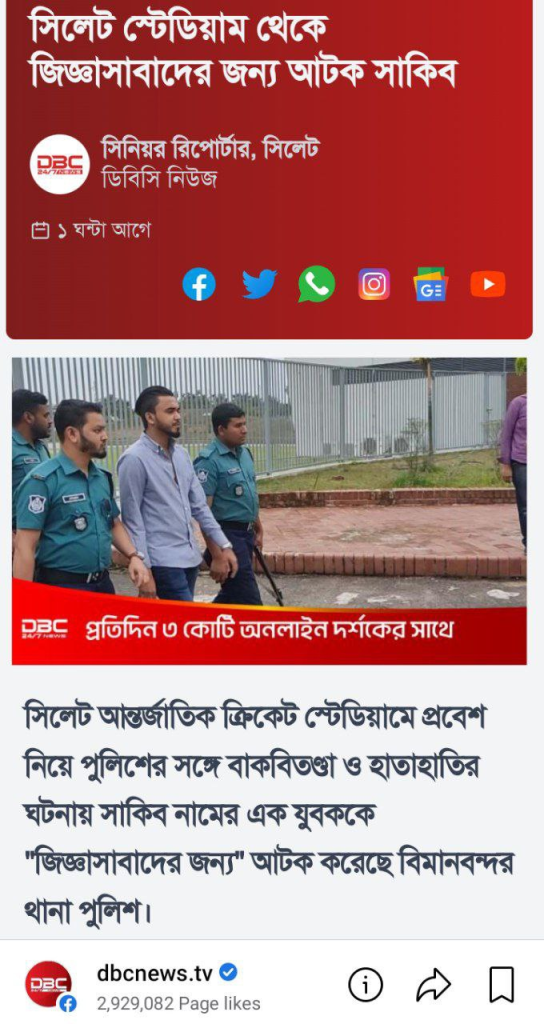Share article via Facebook icon

199,285
